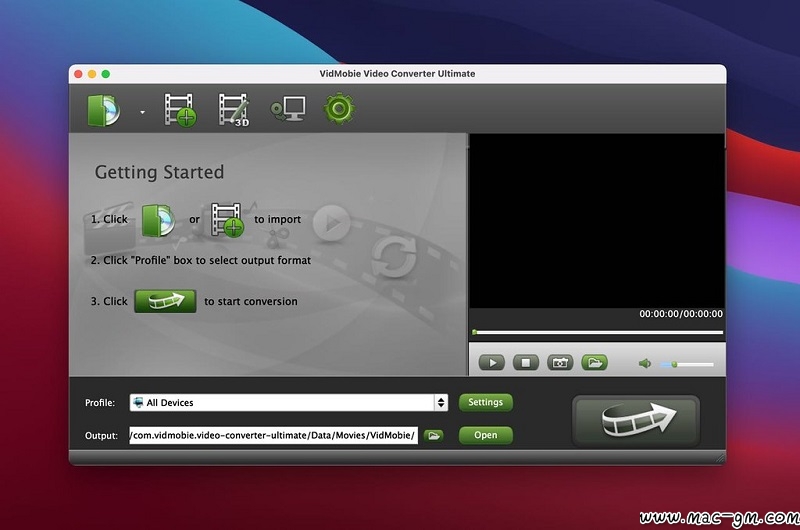Click the green Settings button
The image size is (800, 530).
486,402
